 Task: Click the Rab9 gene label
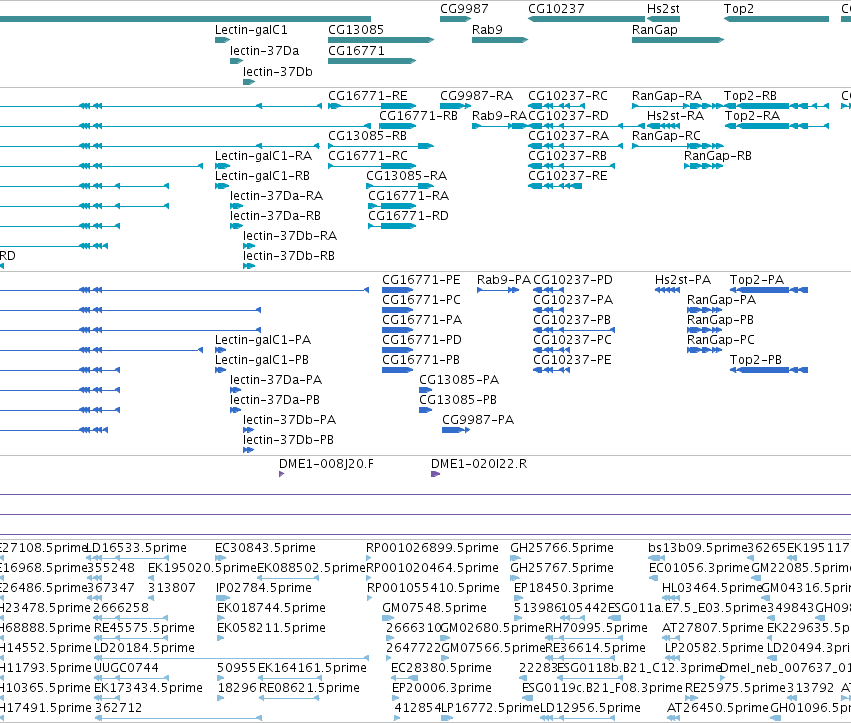(487, 30)
